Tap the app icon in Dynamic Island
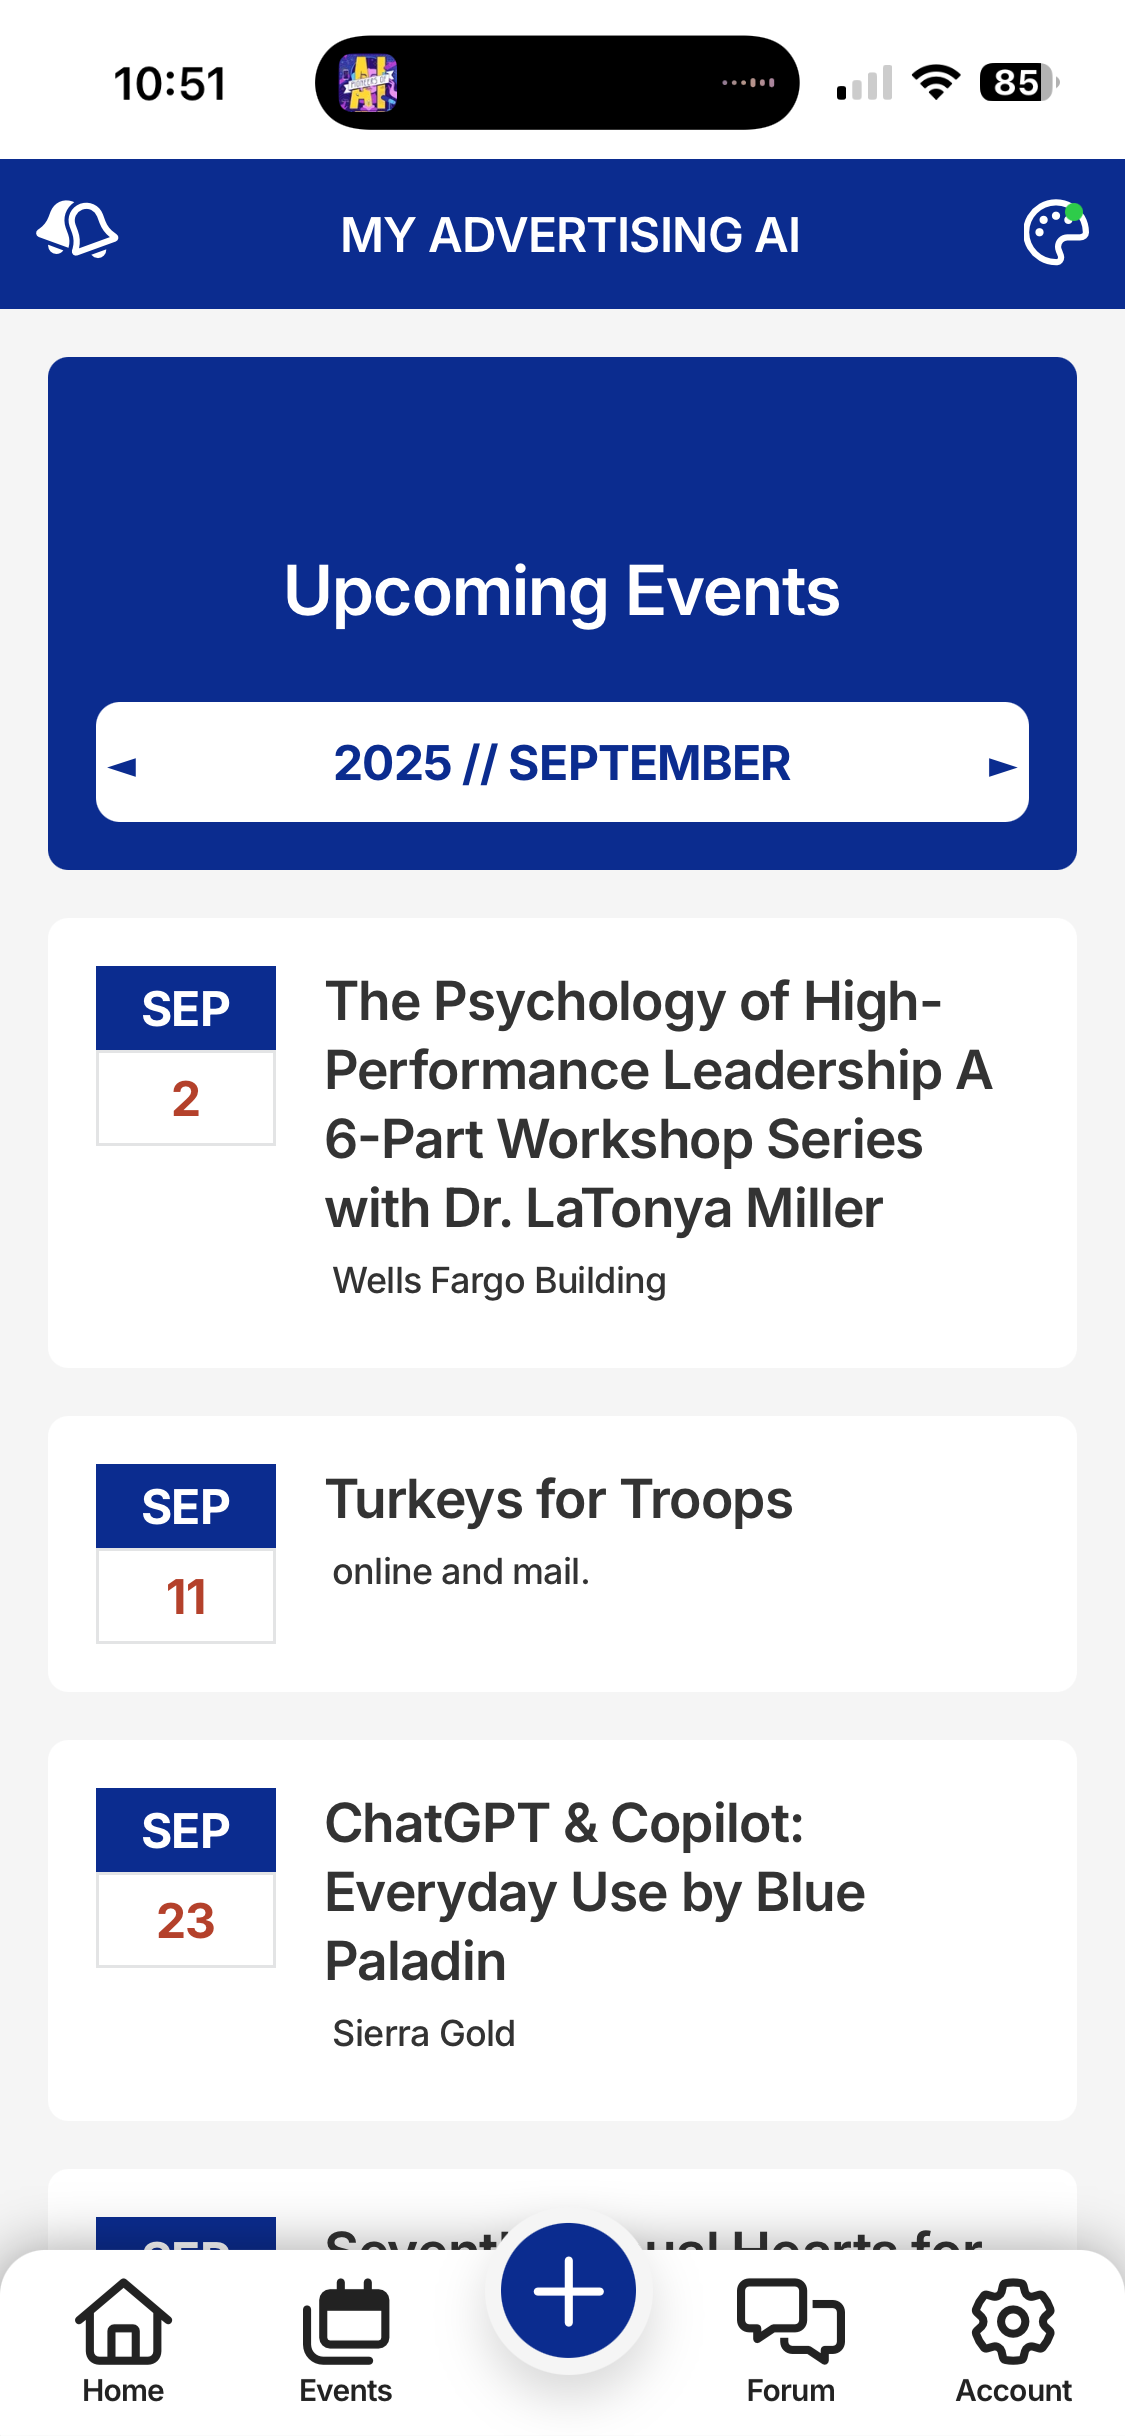The height and width of the screenshot is (2436, 1125). tap(369, 83)
